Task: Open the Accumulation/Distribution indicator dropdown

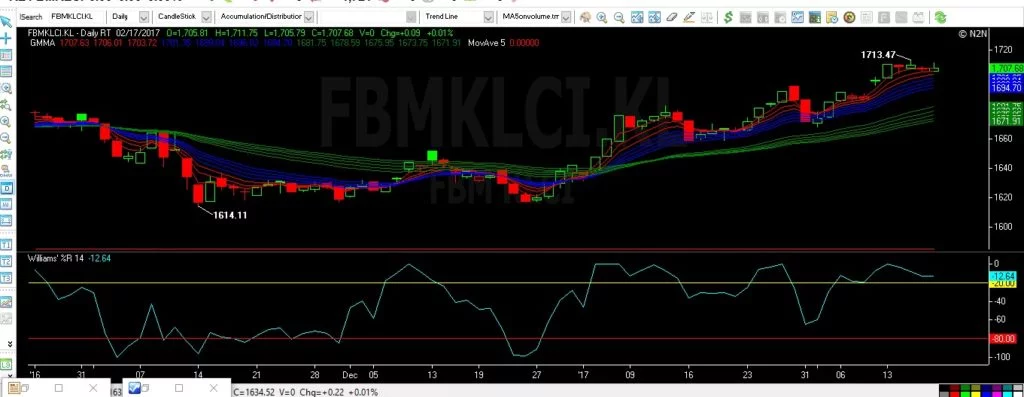Action: 309,16
